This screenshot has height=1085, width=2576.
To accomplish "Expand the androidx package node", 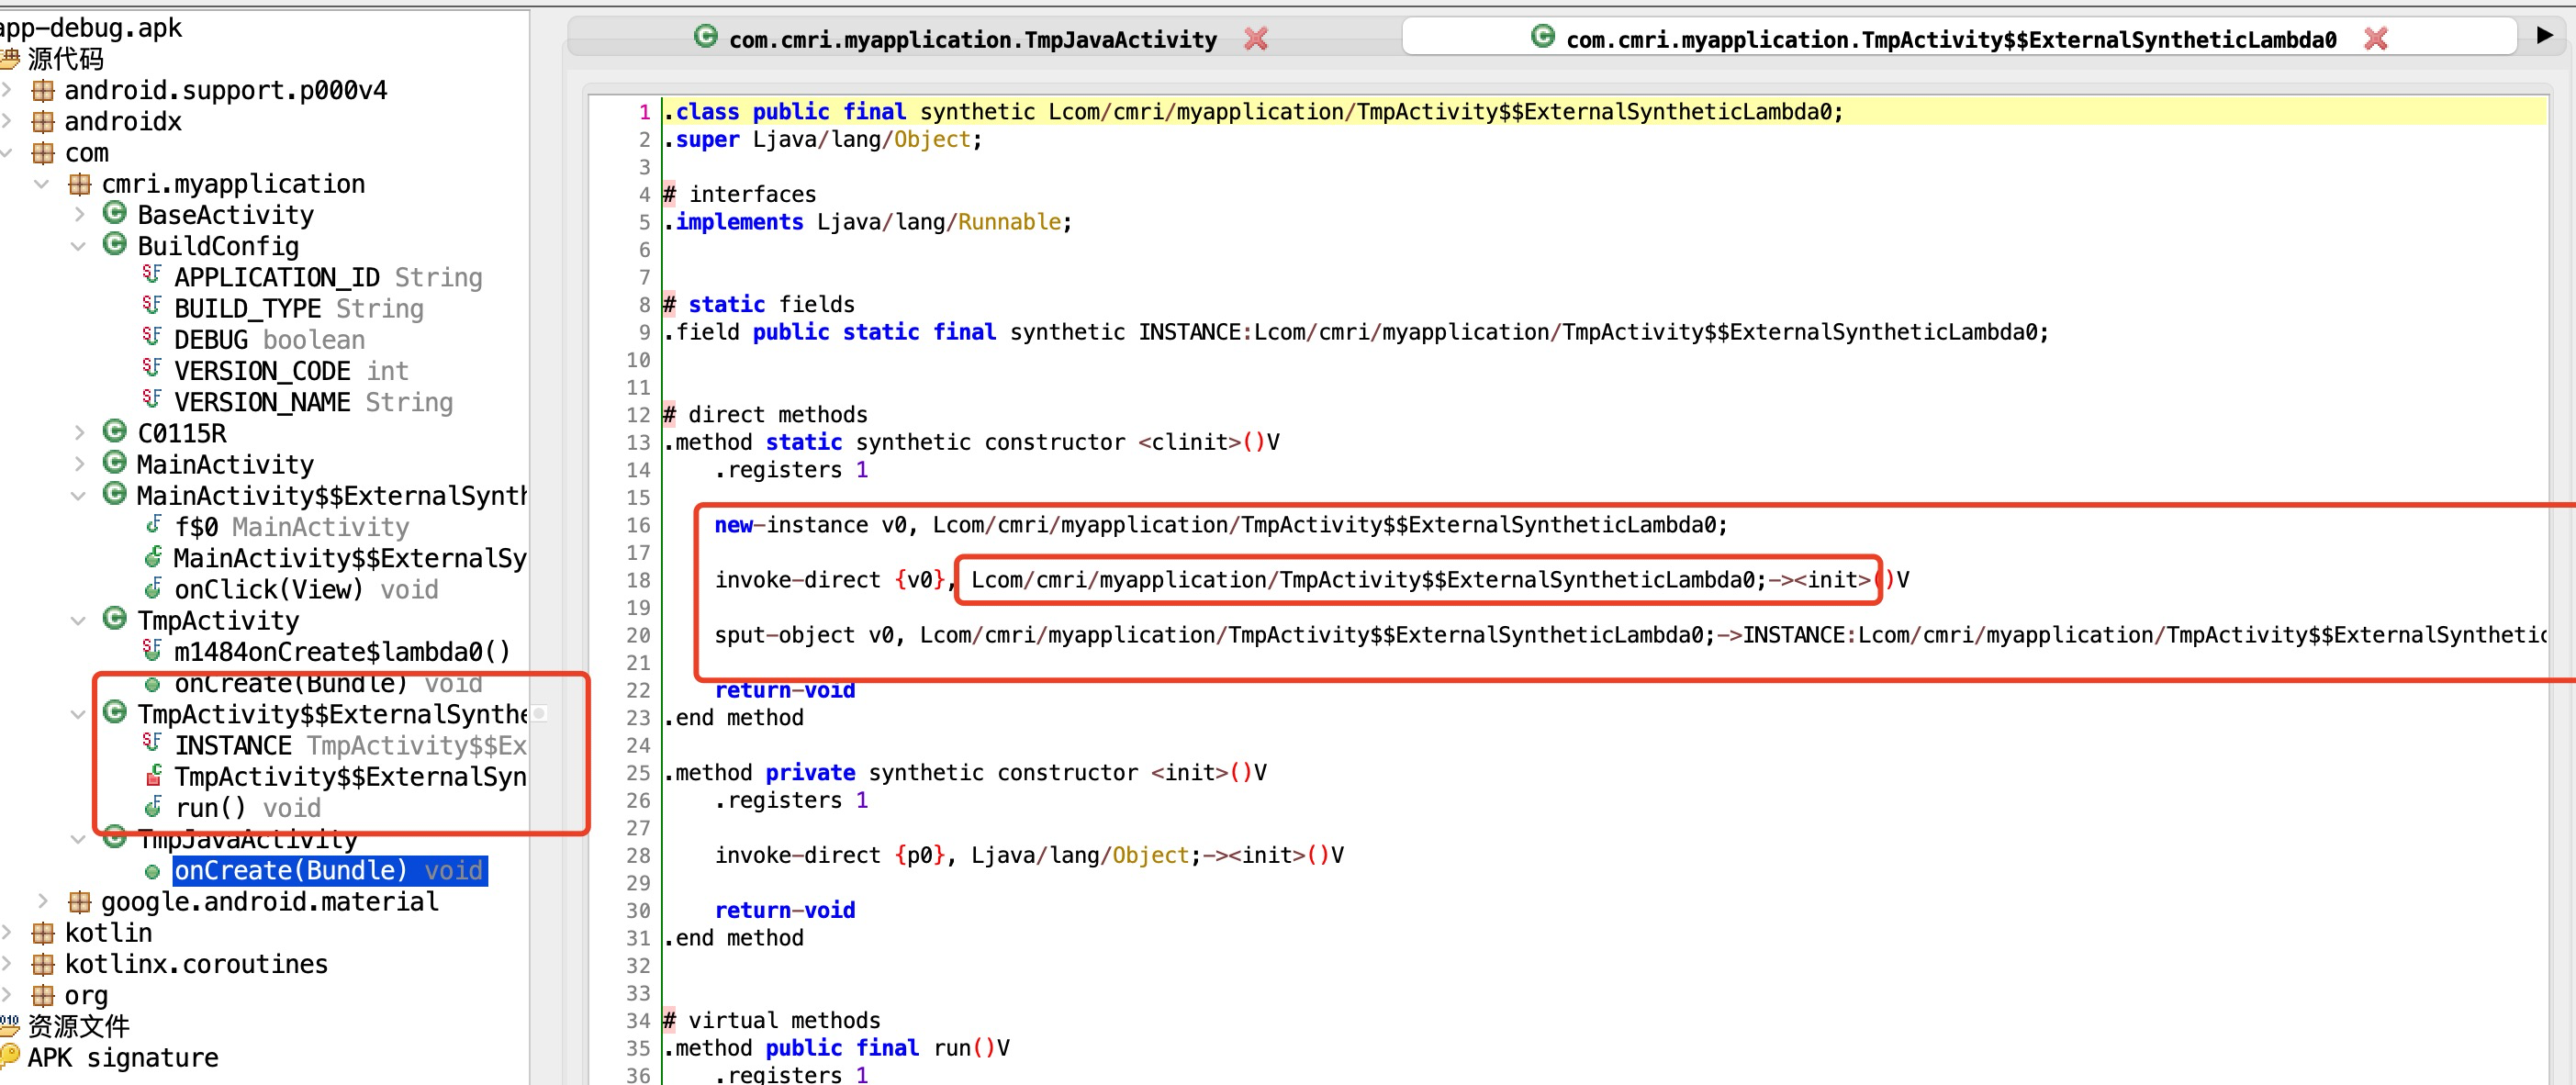I will (7, 122).
